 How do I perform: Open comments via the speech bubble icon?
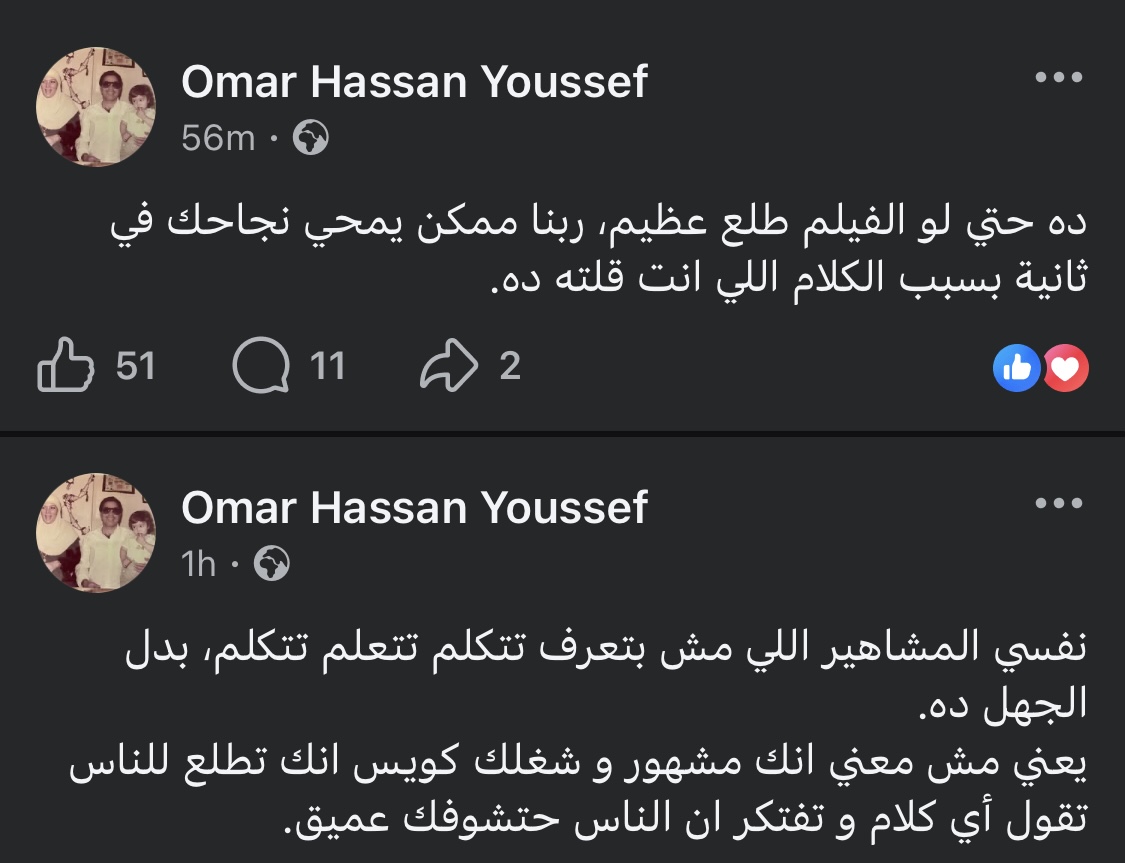click(260, 367)
